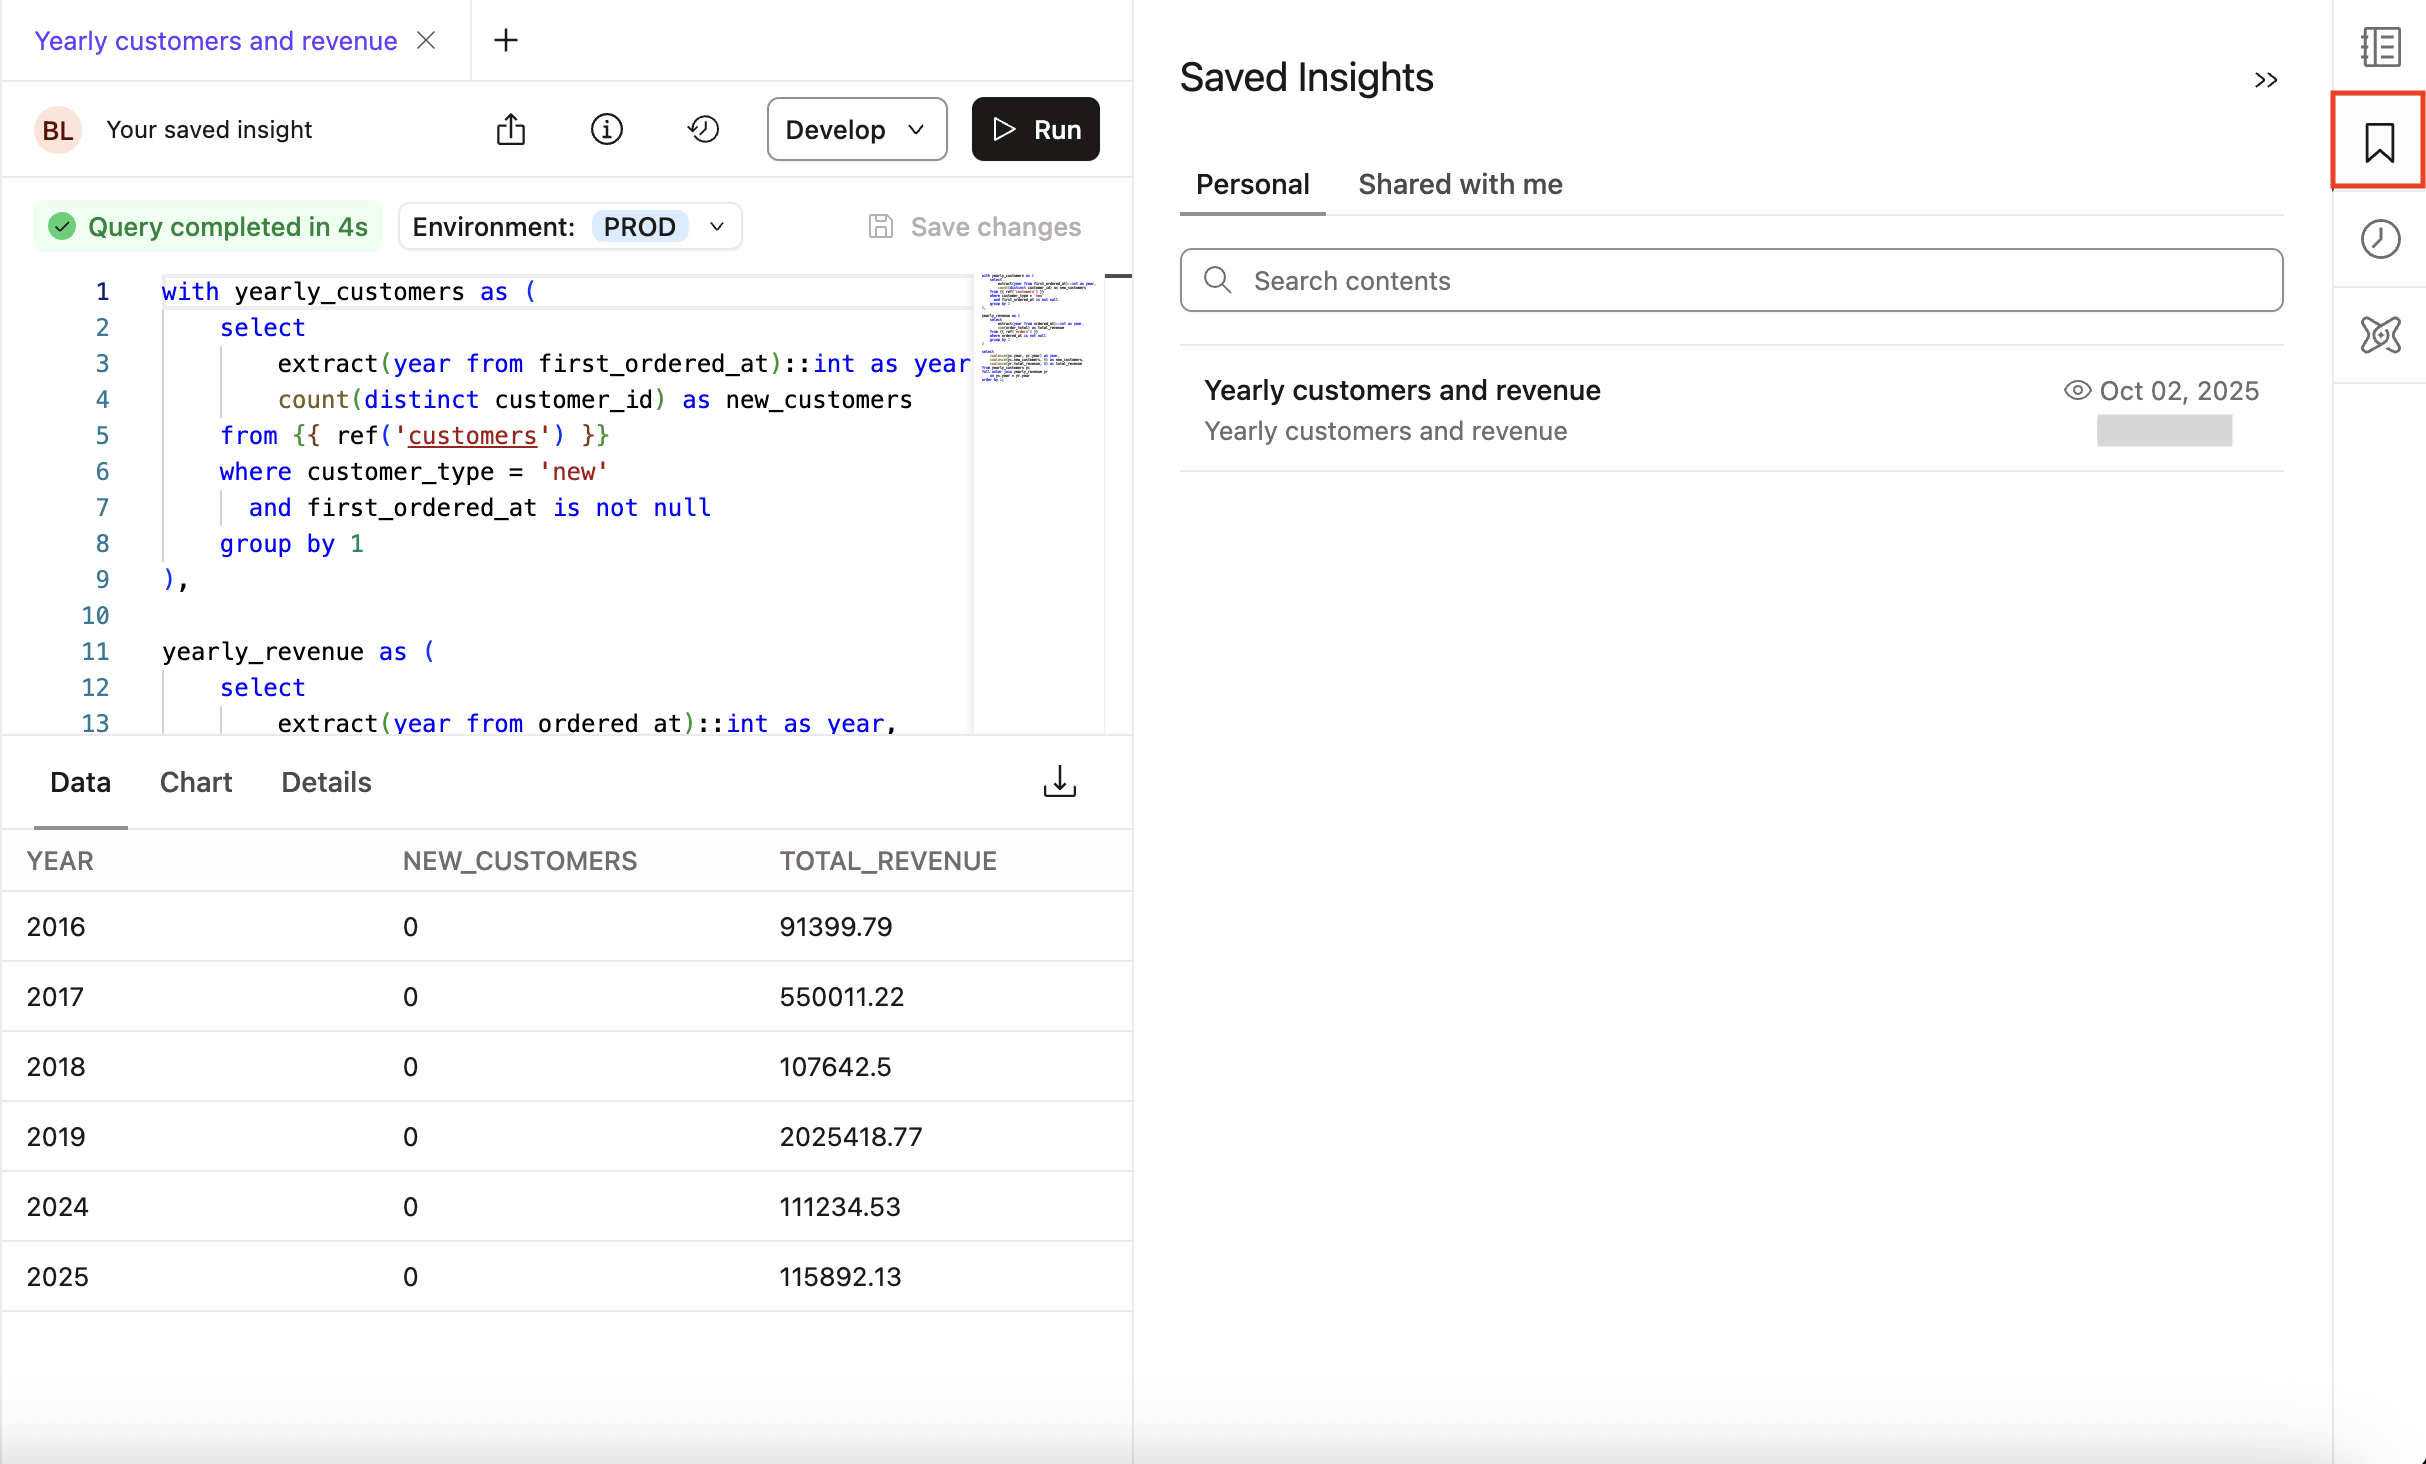2426x1464 pixels.
Task: Open the insight info panel
Action: coord(607,129)
